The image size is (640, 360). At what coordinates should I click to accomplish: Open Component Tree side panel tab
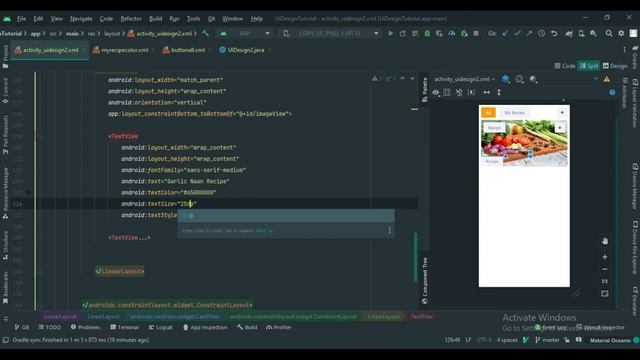point(425,281)
